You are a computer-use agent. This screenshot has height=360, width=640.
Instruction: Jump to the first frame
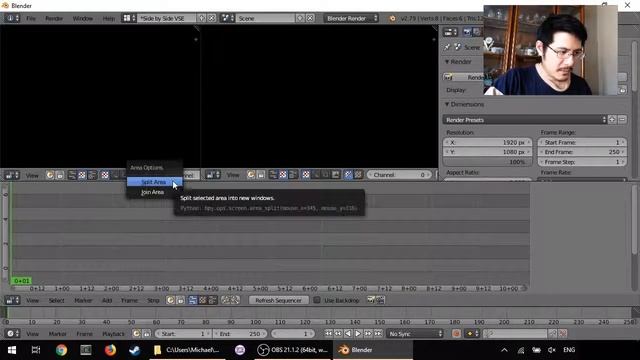coord(328,334)
